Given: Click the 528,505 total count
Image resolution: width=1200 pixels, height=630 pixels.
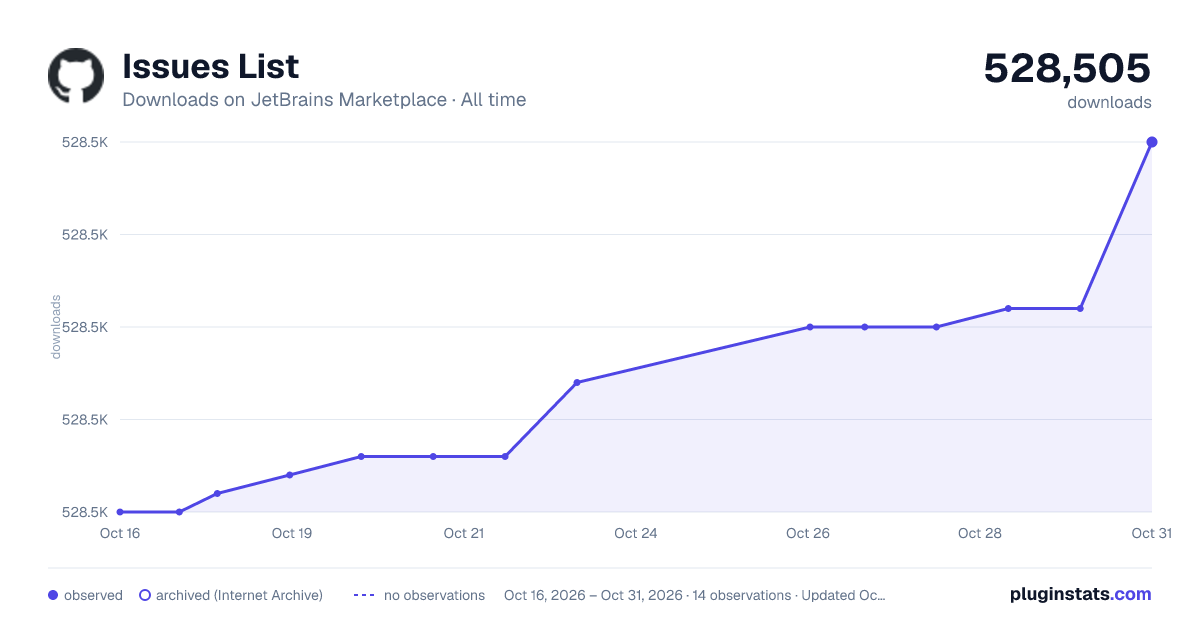Looking at the screenshot, I should (1068, 68).
